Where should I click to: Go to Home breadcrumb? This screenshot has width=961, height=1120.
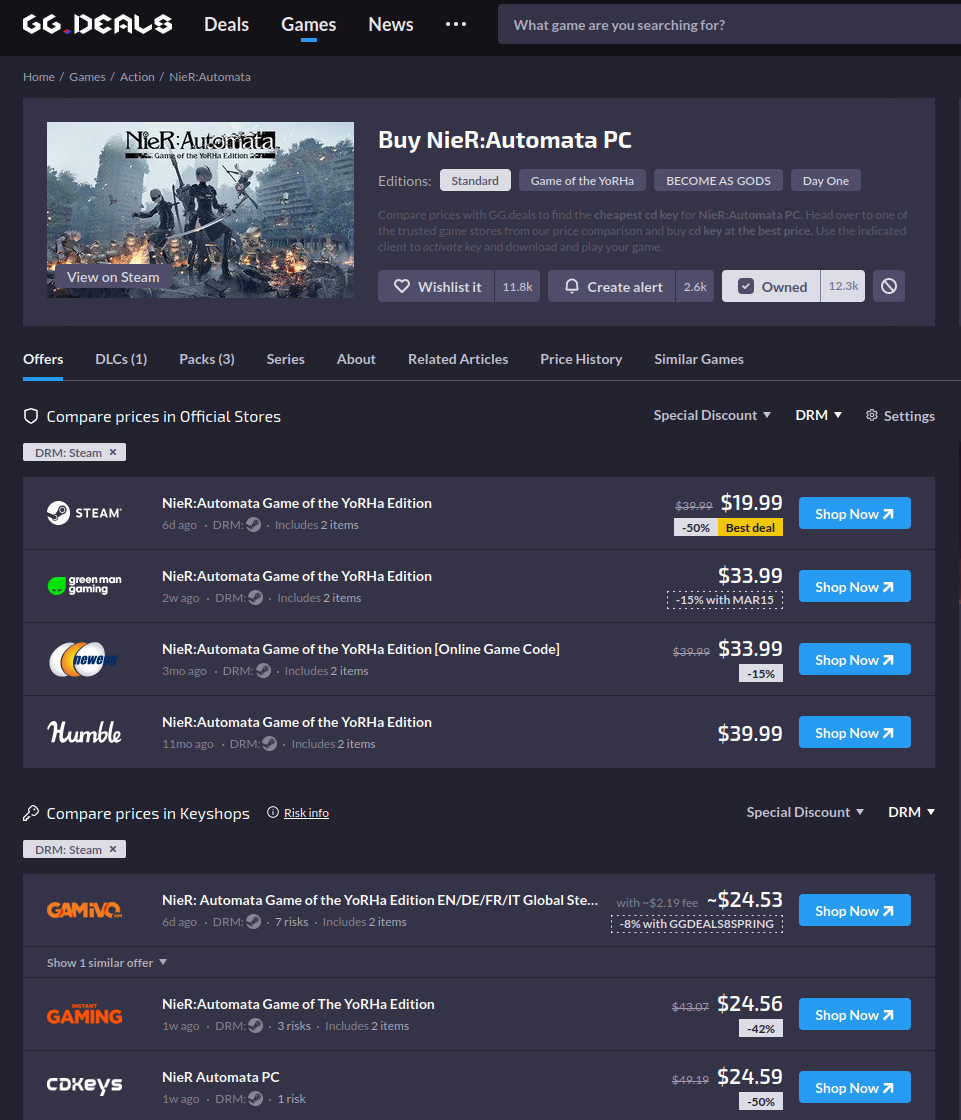coord(39,76)
